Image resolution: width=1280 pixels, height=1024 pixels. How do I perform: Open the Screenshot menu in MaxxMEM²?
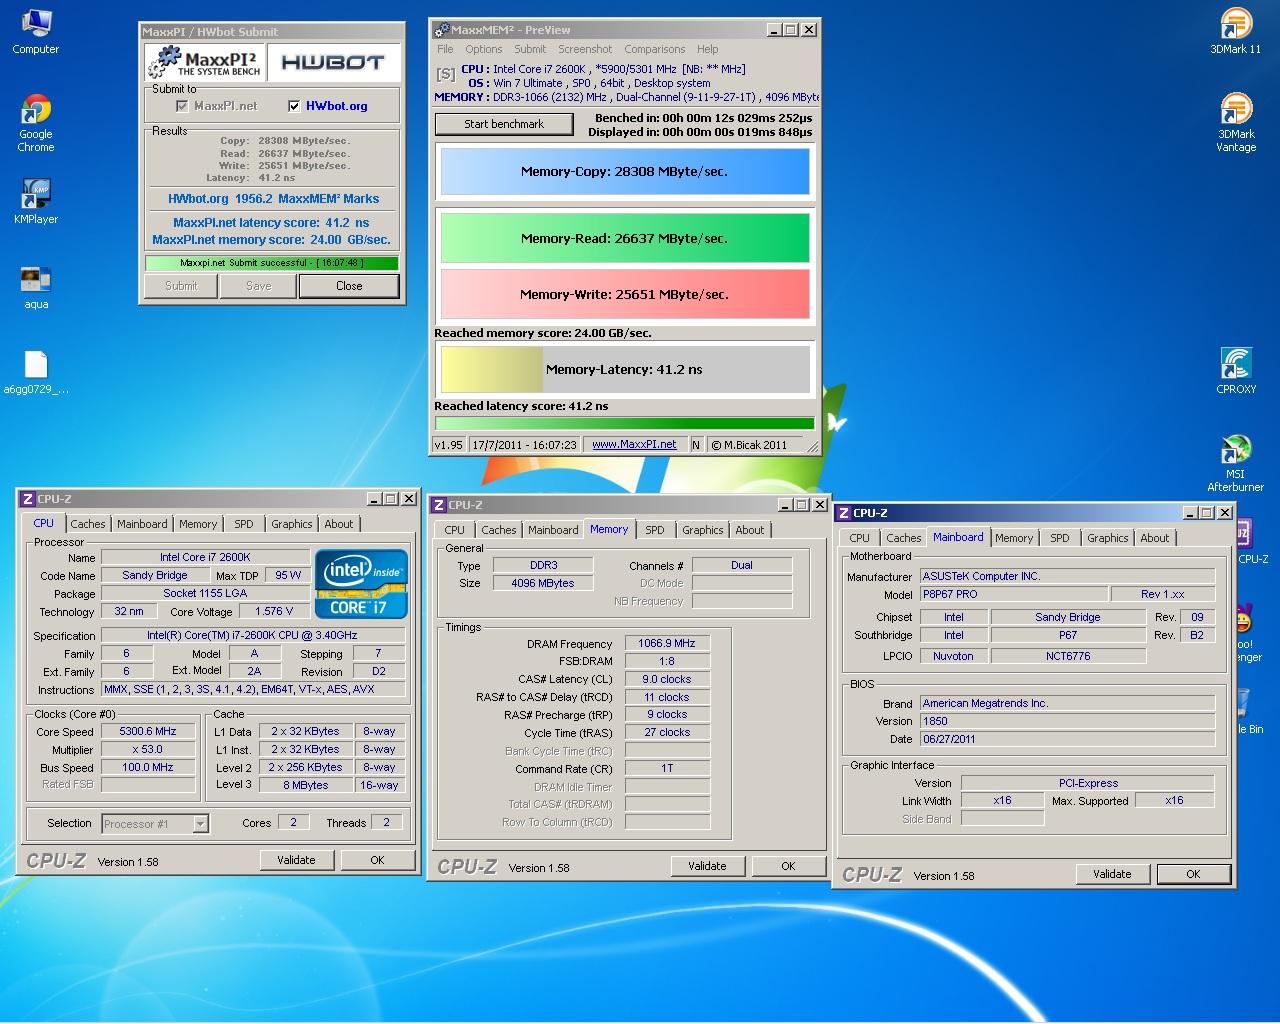585,49
